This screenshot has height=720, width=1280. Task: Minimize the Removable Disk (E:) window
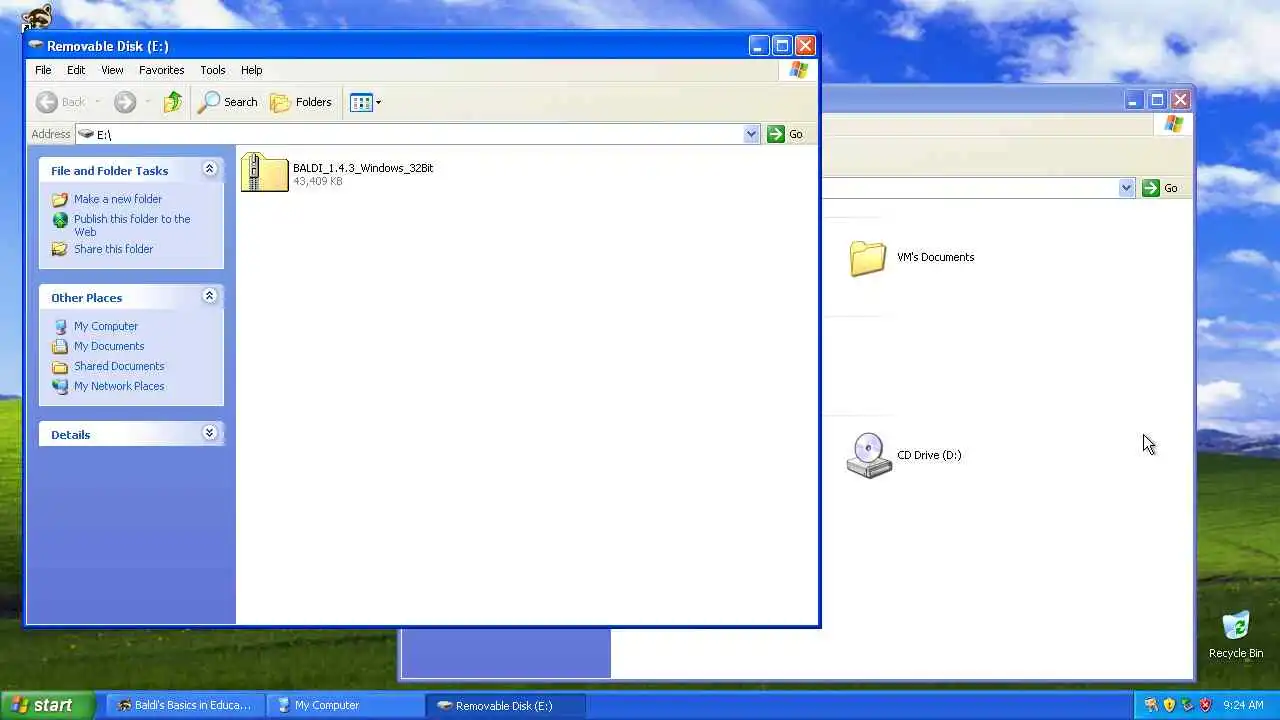pyautogui.click(x=758, y=46)
